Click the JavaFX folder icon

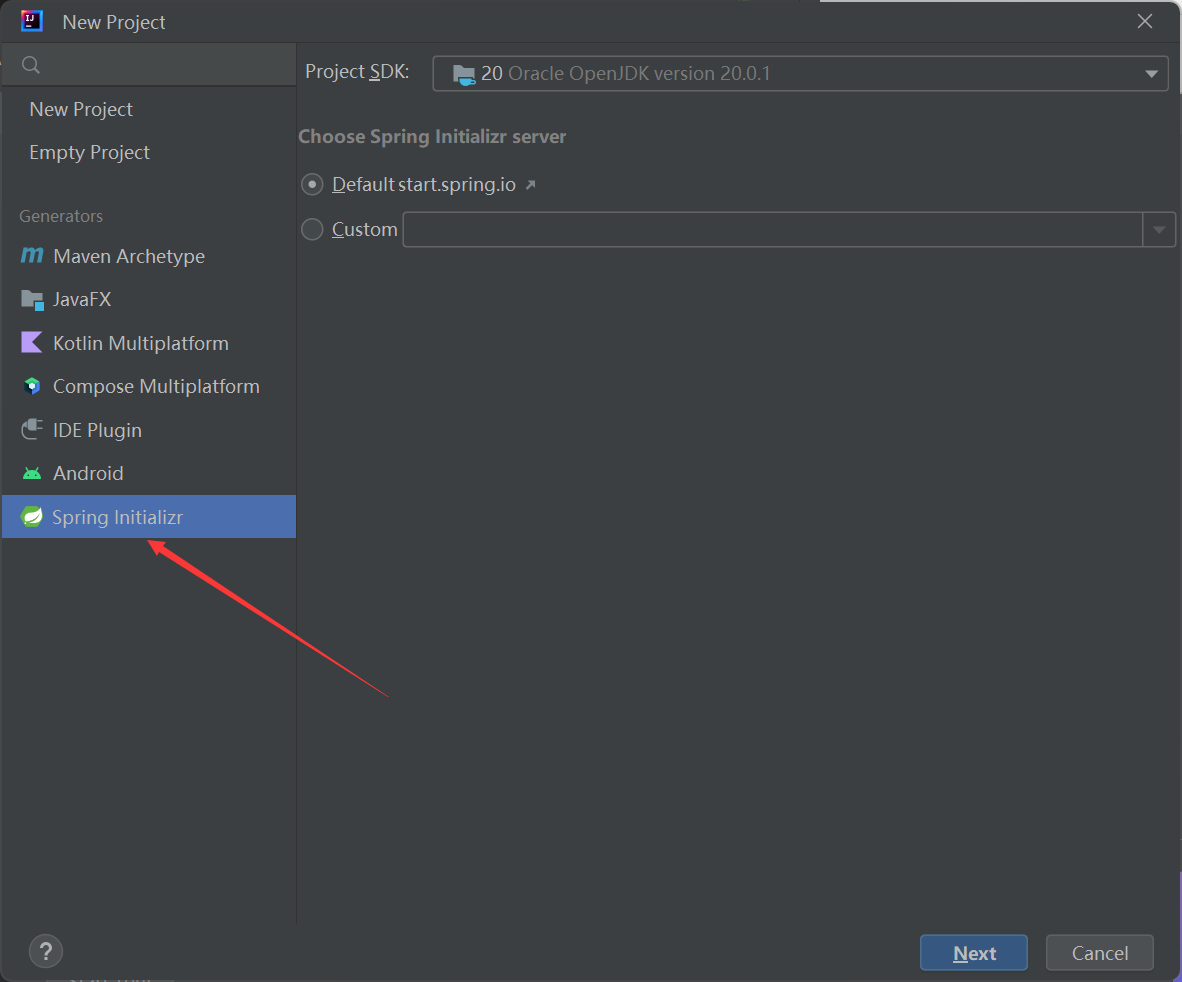(32, 300)
